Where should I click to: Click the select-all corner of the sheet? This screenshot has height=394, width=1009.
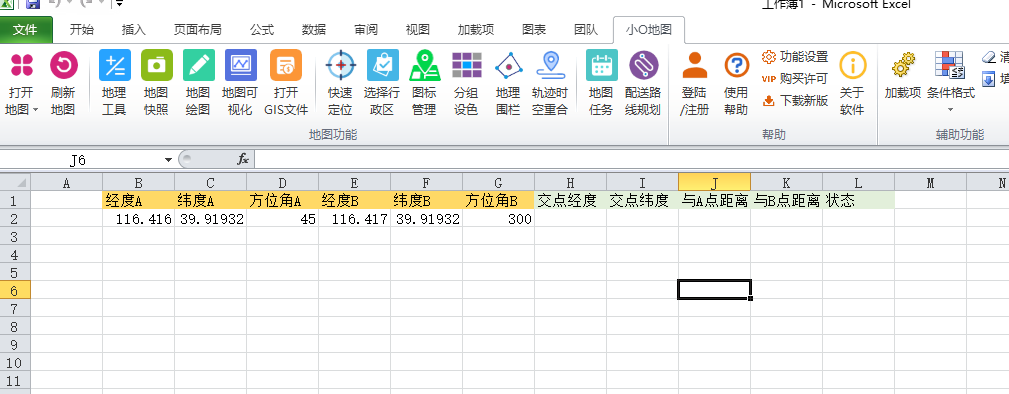(x=15, y=183)
